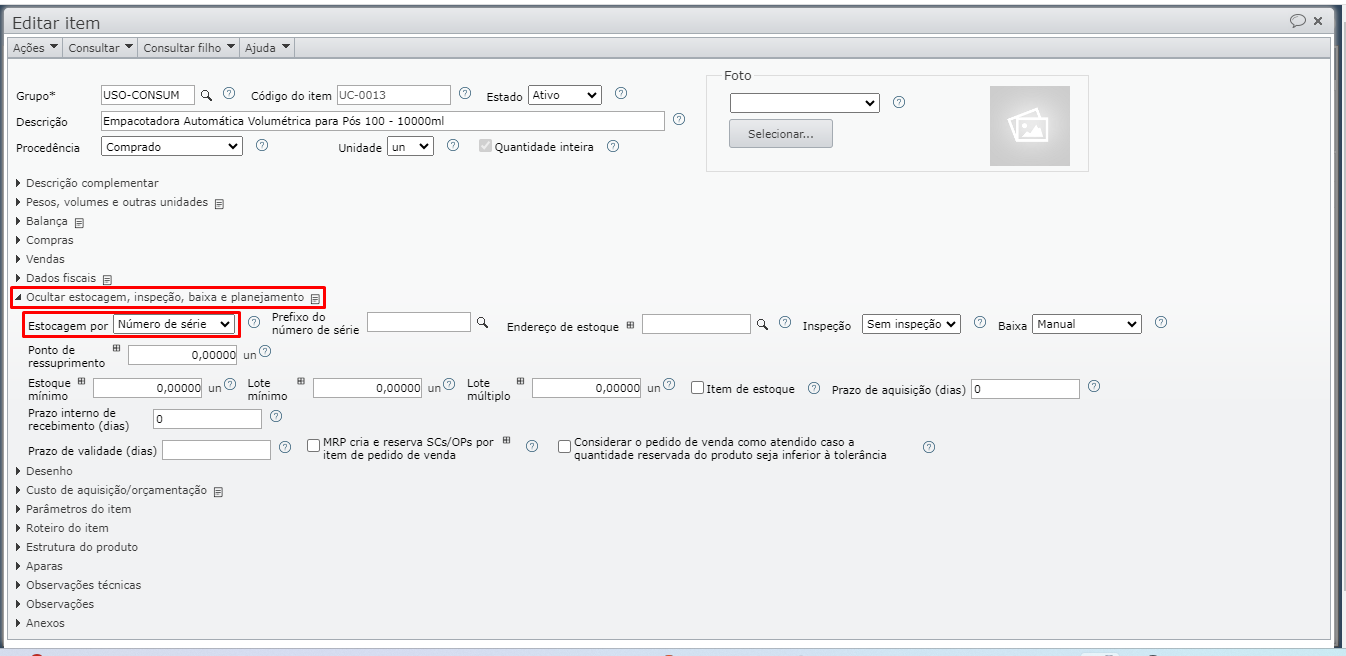
Task: Click help icon for Lote mínimo
Action: [x=449, y=384]
